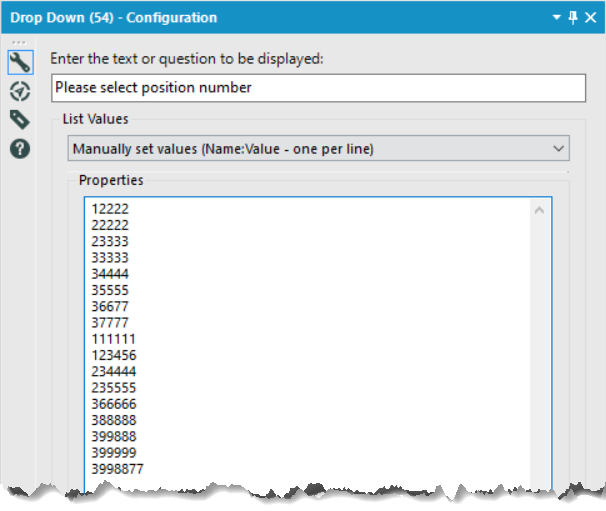Open the Help question mark icon
The image size is (606, 511).
(20, 149)
